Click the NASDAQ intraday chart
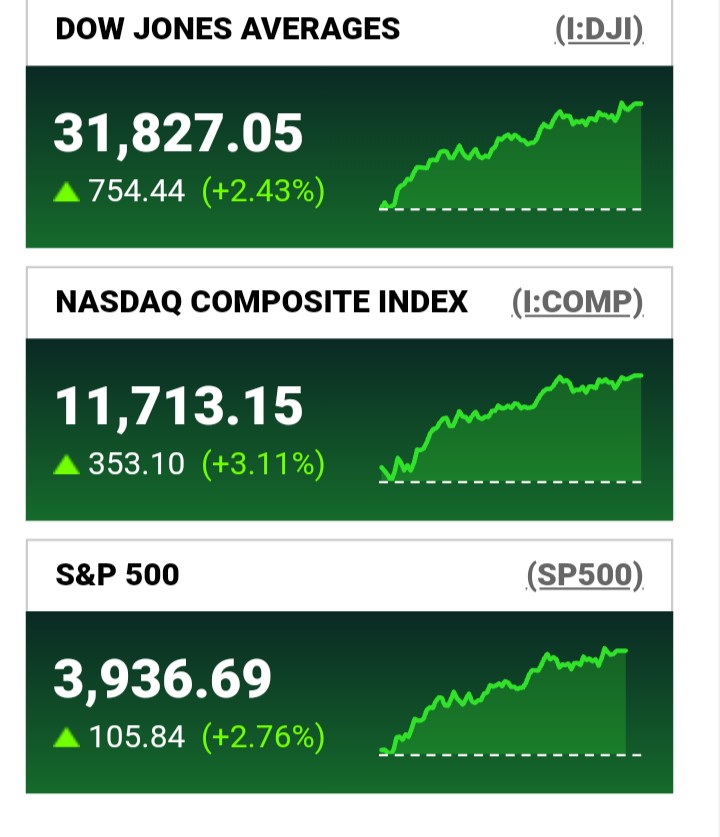720x837 pixels. [511, 430]
